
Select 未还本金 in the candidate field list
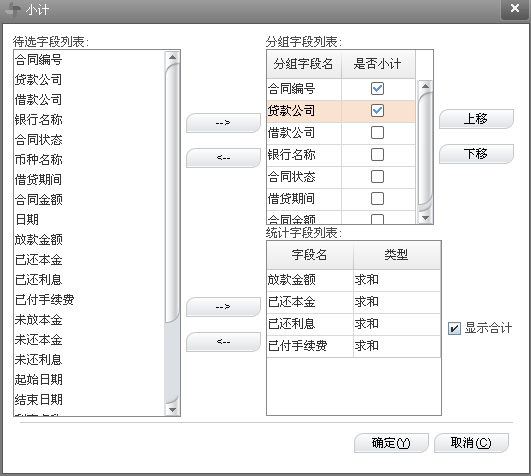point(39,340)
